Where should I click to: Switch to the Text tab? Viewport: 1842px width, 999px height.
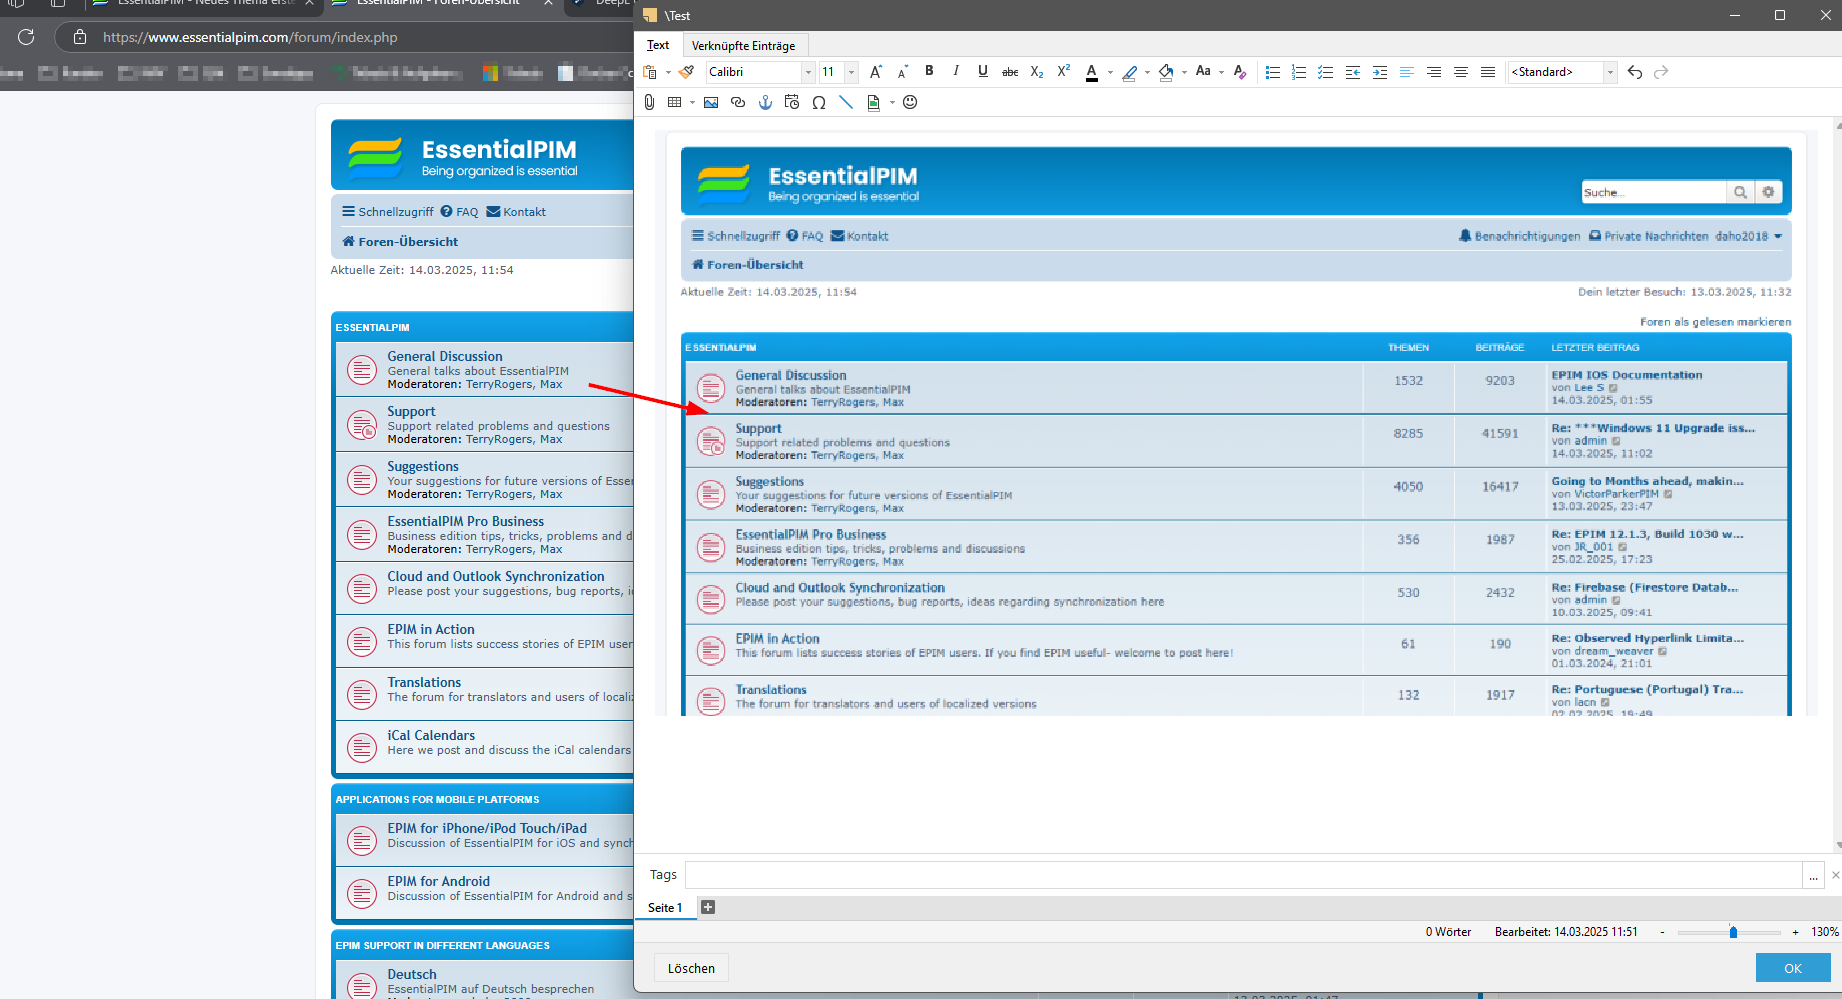click(x=658, y=45)
